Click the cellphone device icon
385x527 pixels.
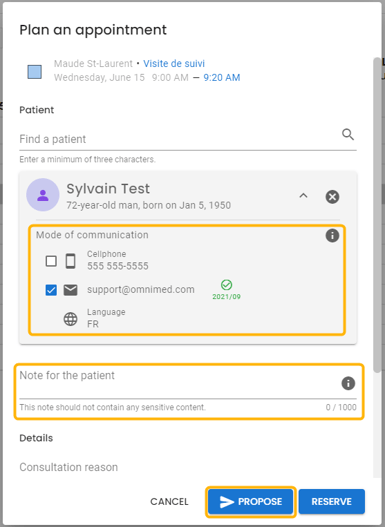click(71, 261)
